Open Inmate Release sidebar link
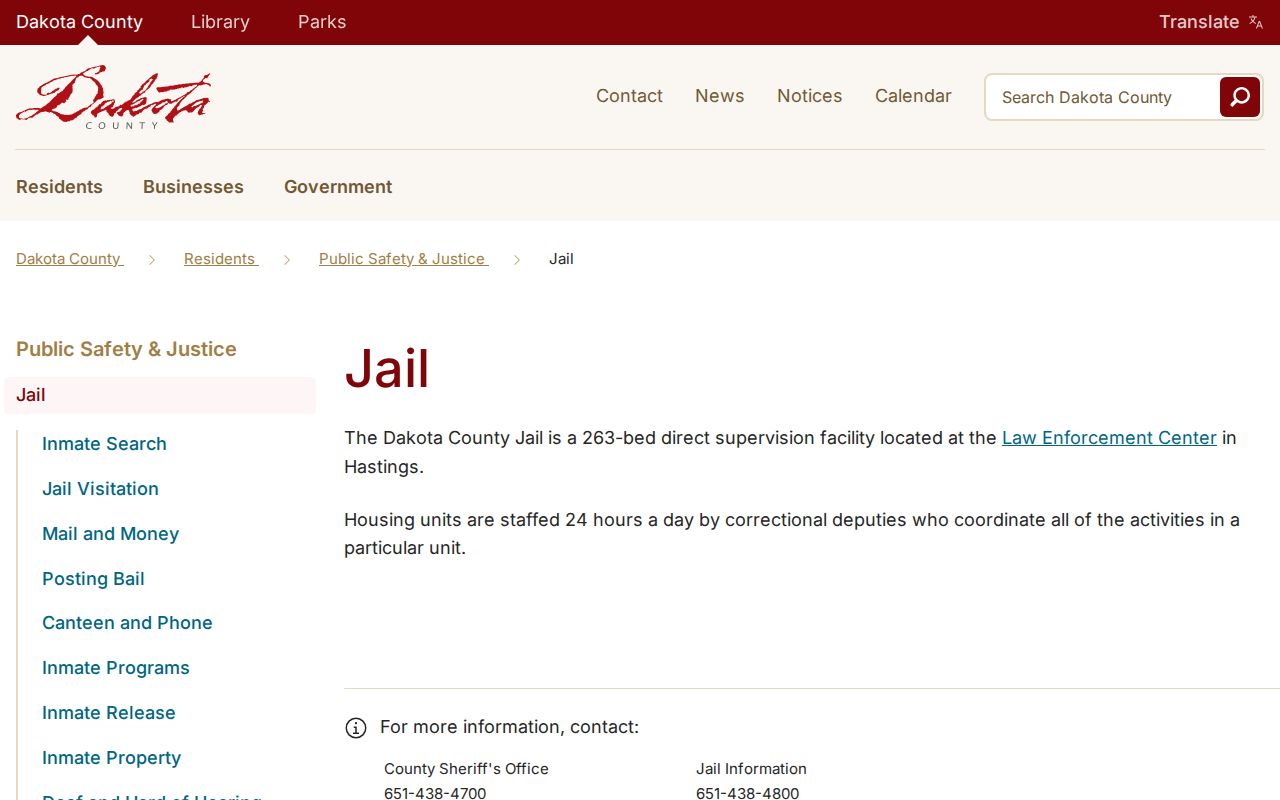 [x=109, y=713]
